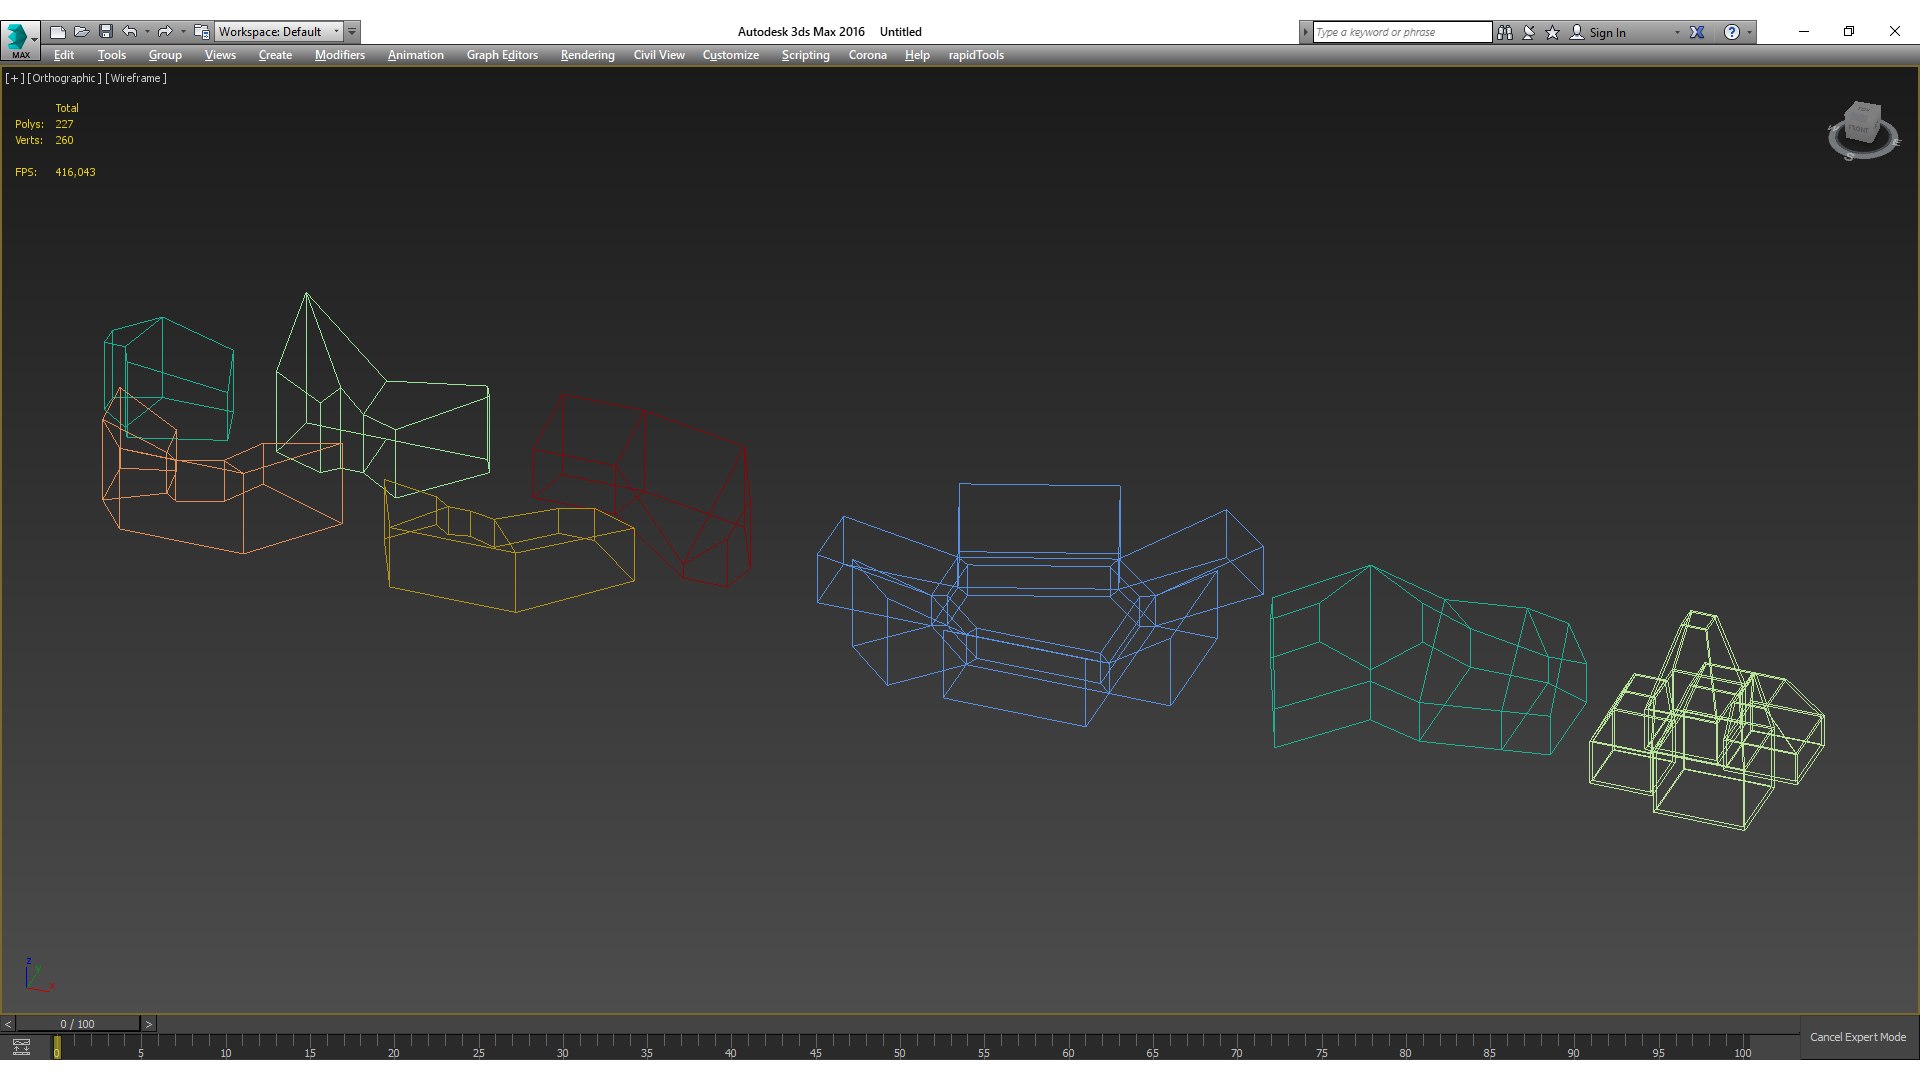Open the Graph Editors menu
The image size is (1920, 1080).
click(502, 55)
